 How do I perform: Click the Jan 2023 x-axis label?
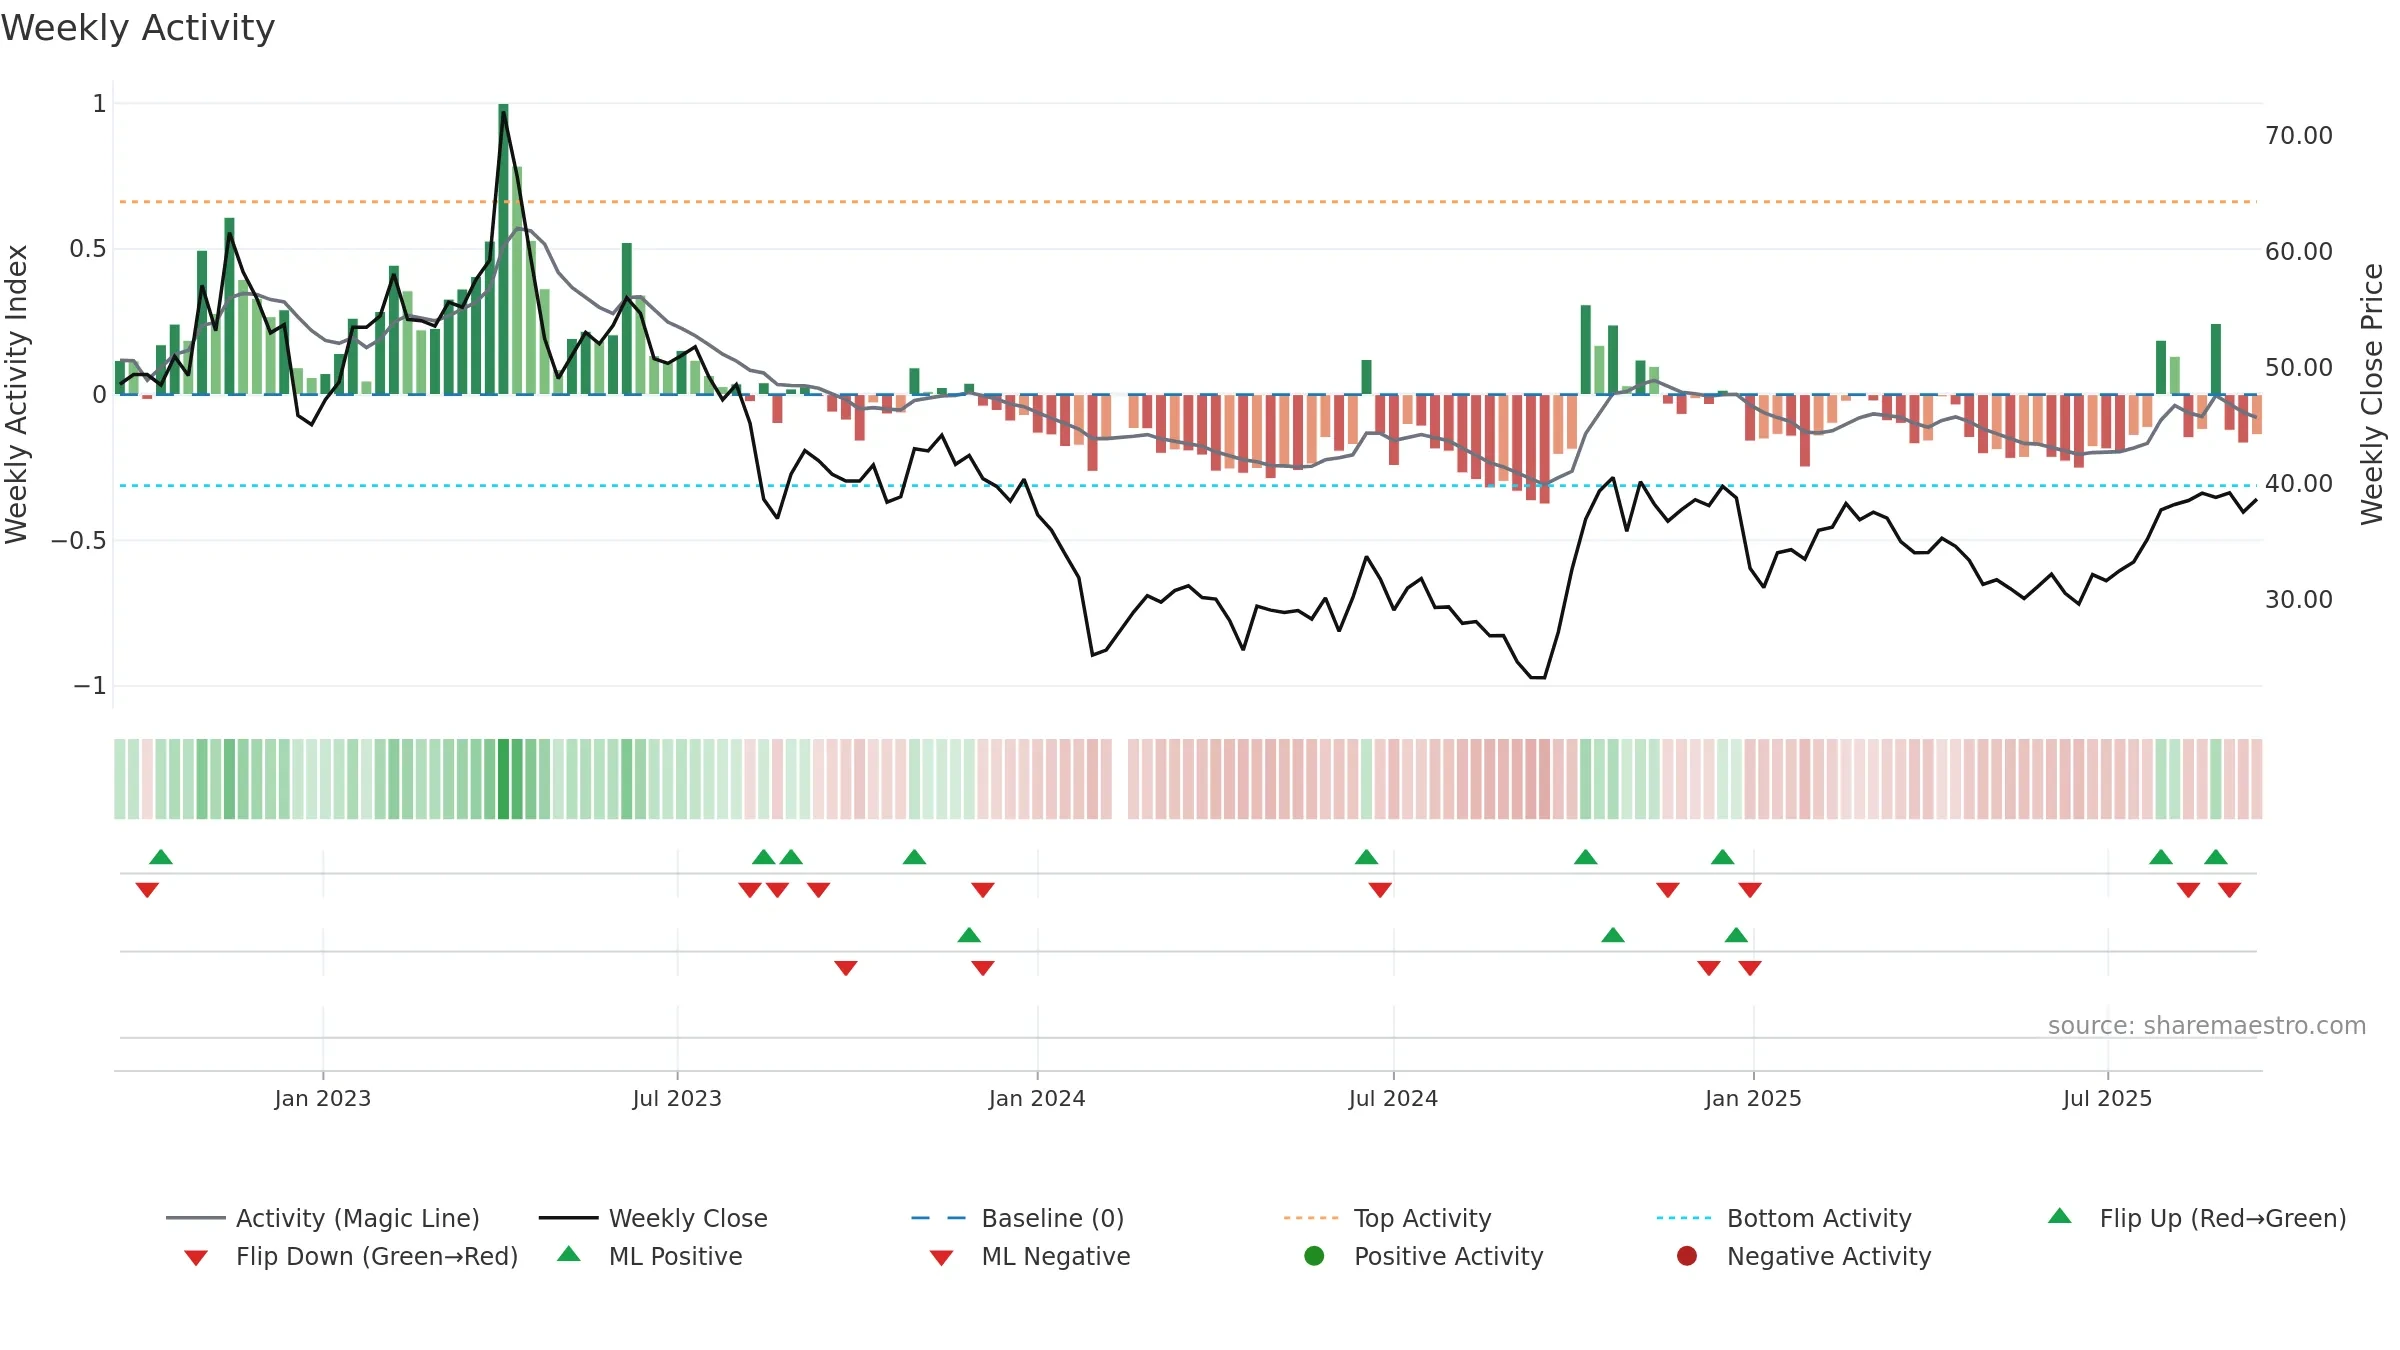[323, 1099]
